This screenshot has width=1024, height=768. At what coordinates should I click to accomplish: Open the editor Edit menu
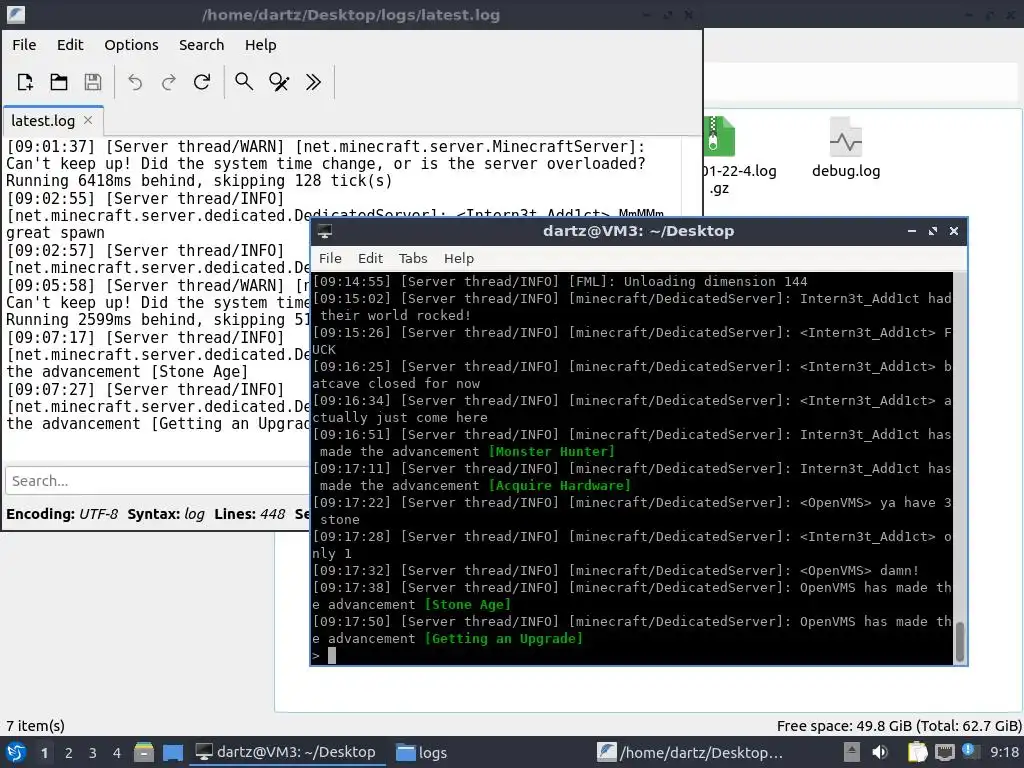click(x=70, y=45)
